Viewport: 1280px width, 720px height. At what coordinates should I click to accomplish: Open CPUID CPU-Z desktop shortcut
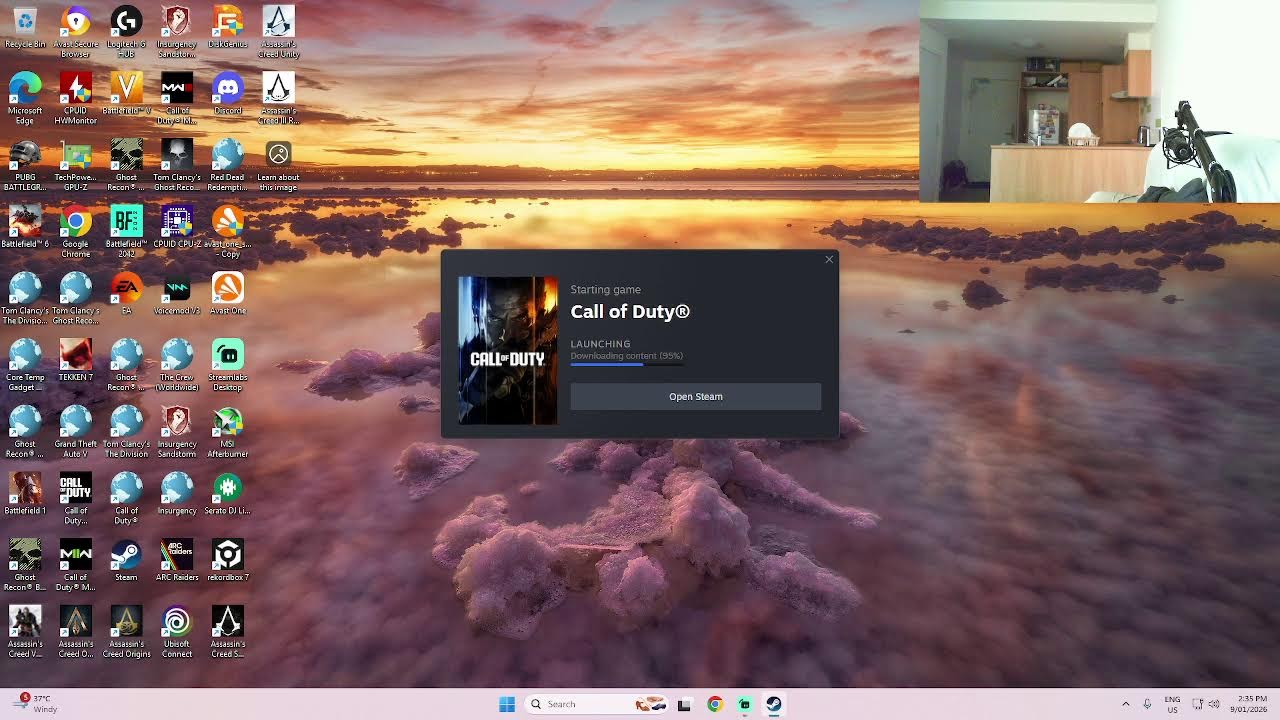(177, 227)
